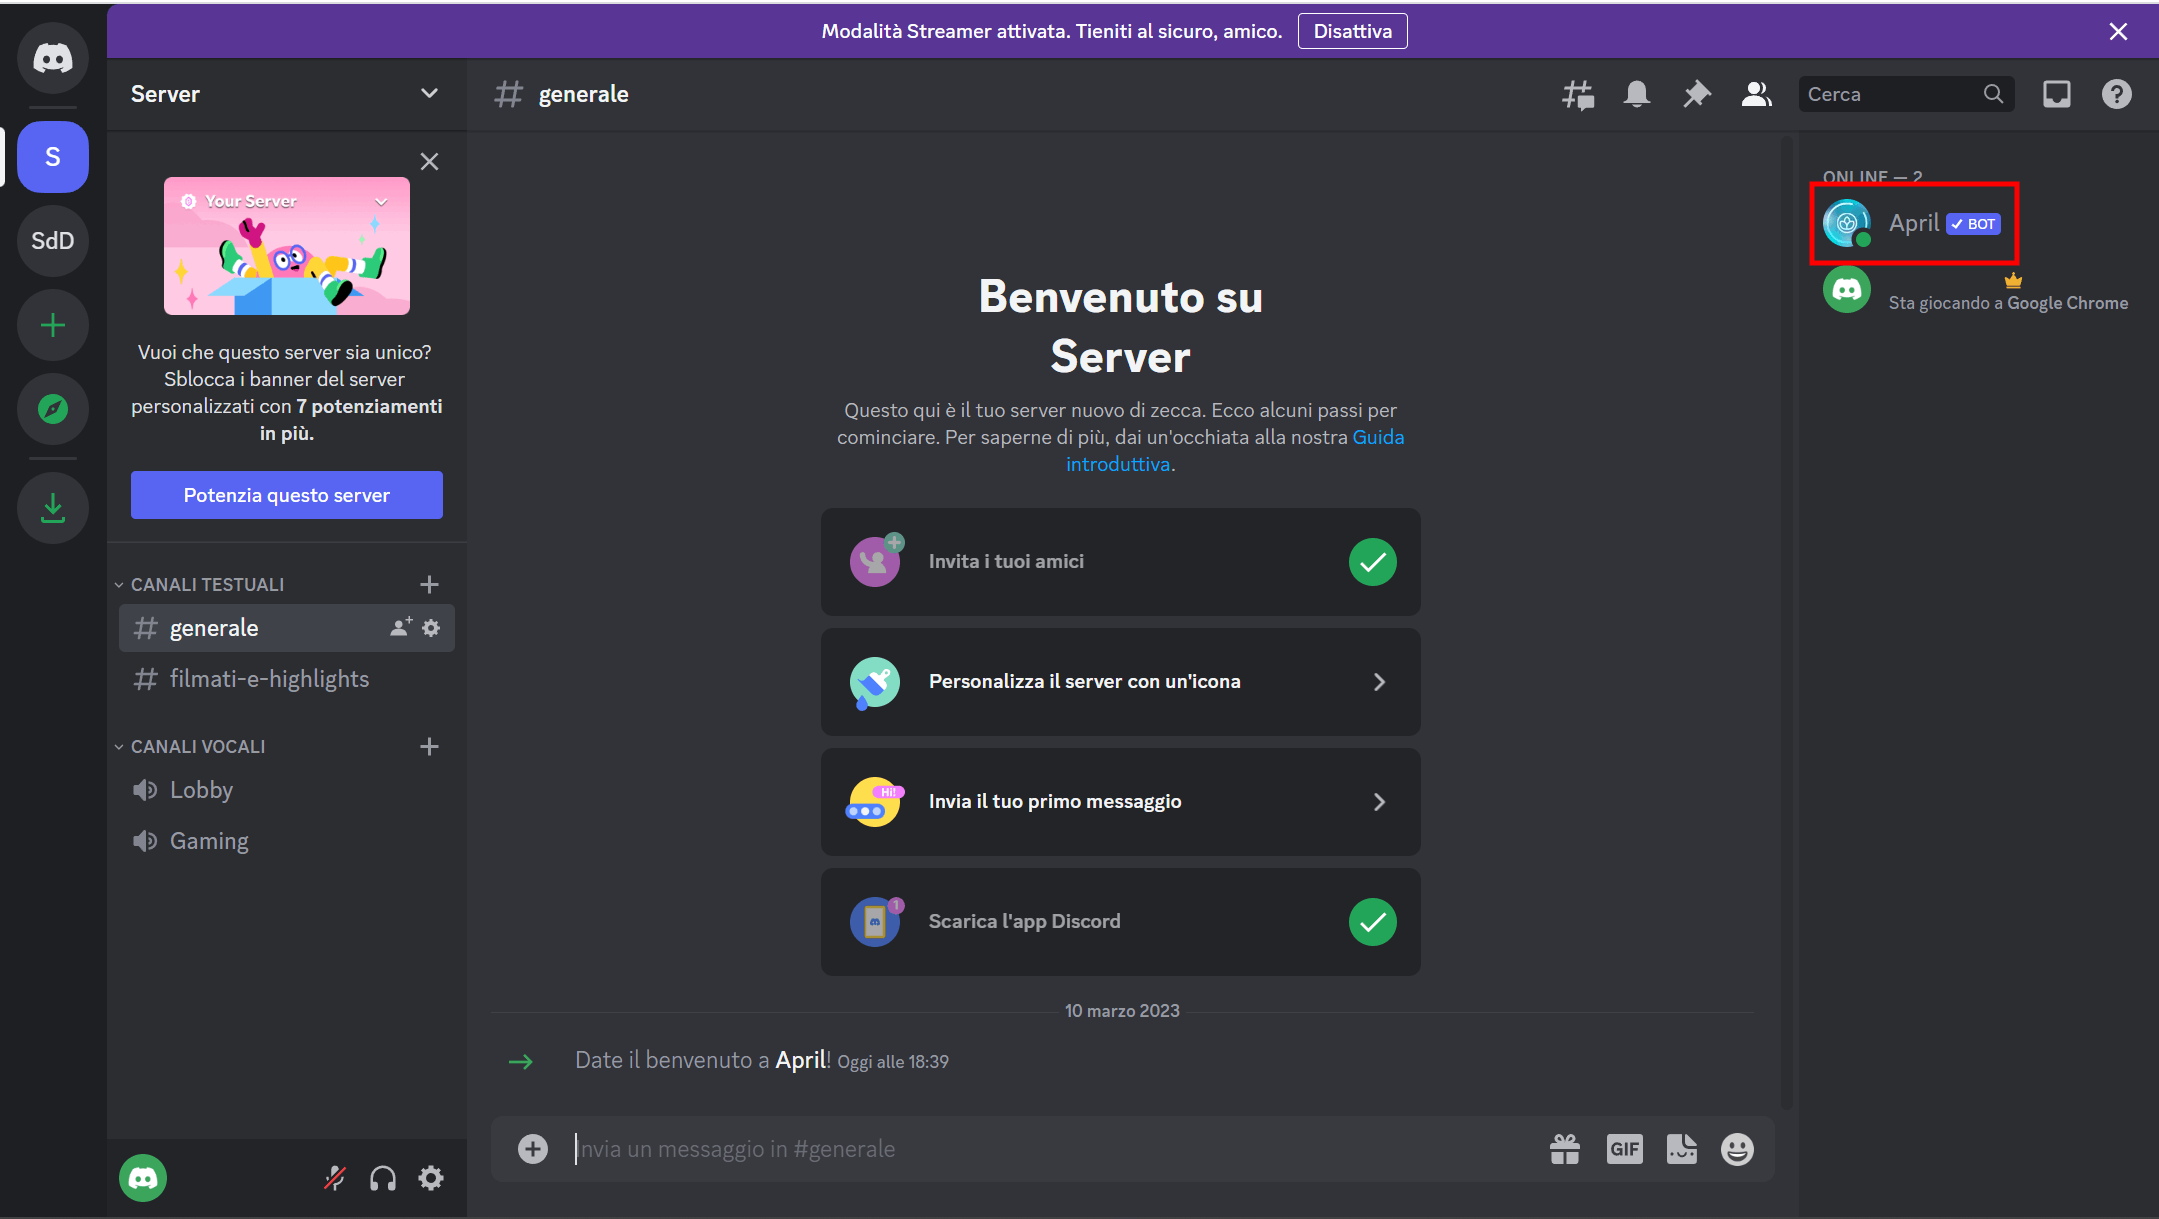The height and width of the screenshot is (1219, 2159).
Task: Click the gift Nitro icon
Action: click(x=1565, y=1149)
